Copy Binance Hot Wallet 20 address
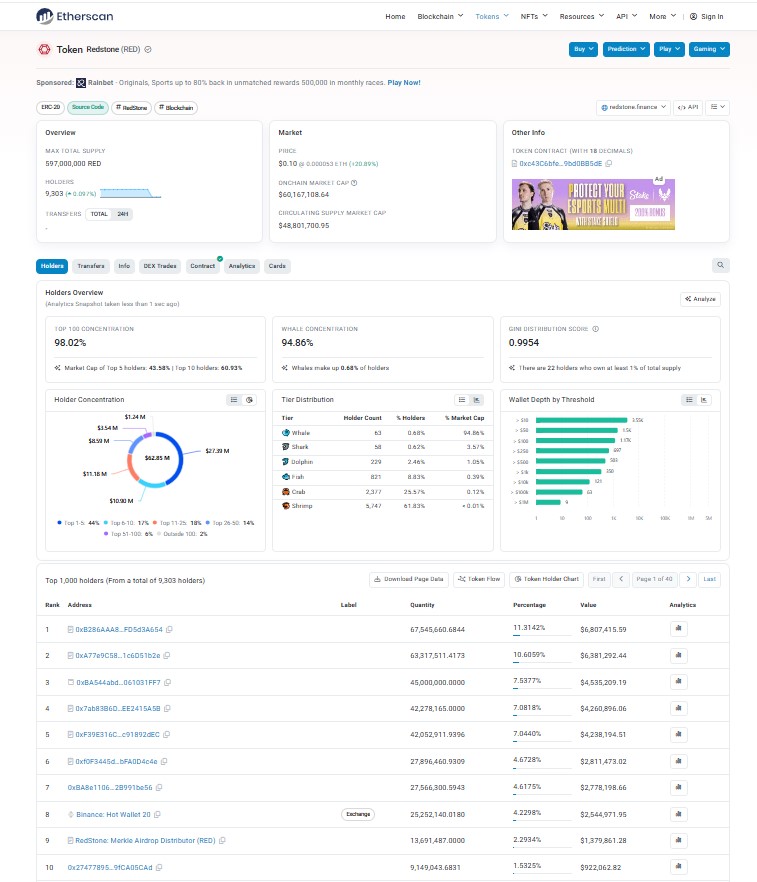The width and height of the screenshot is (757, 882). [x=157, y=814]
